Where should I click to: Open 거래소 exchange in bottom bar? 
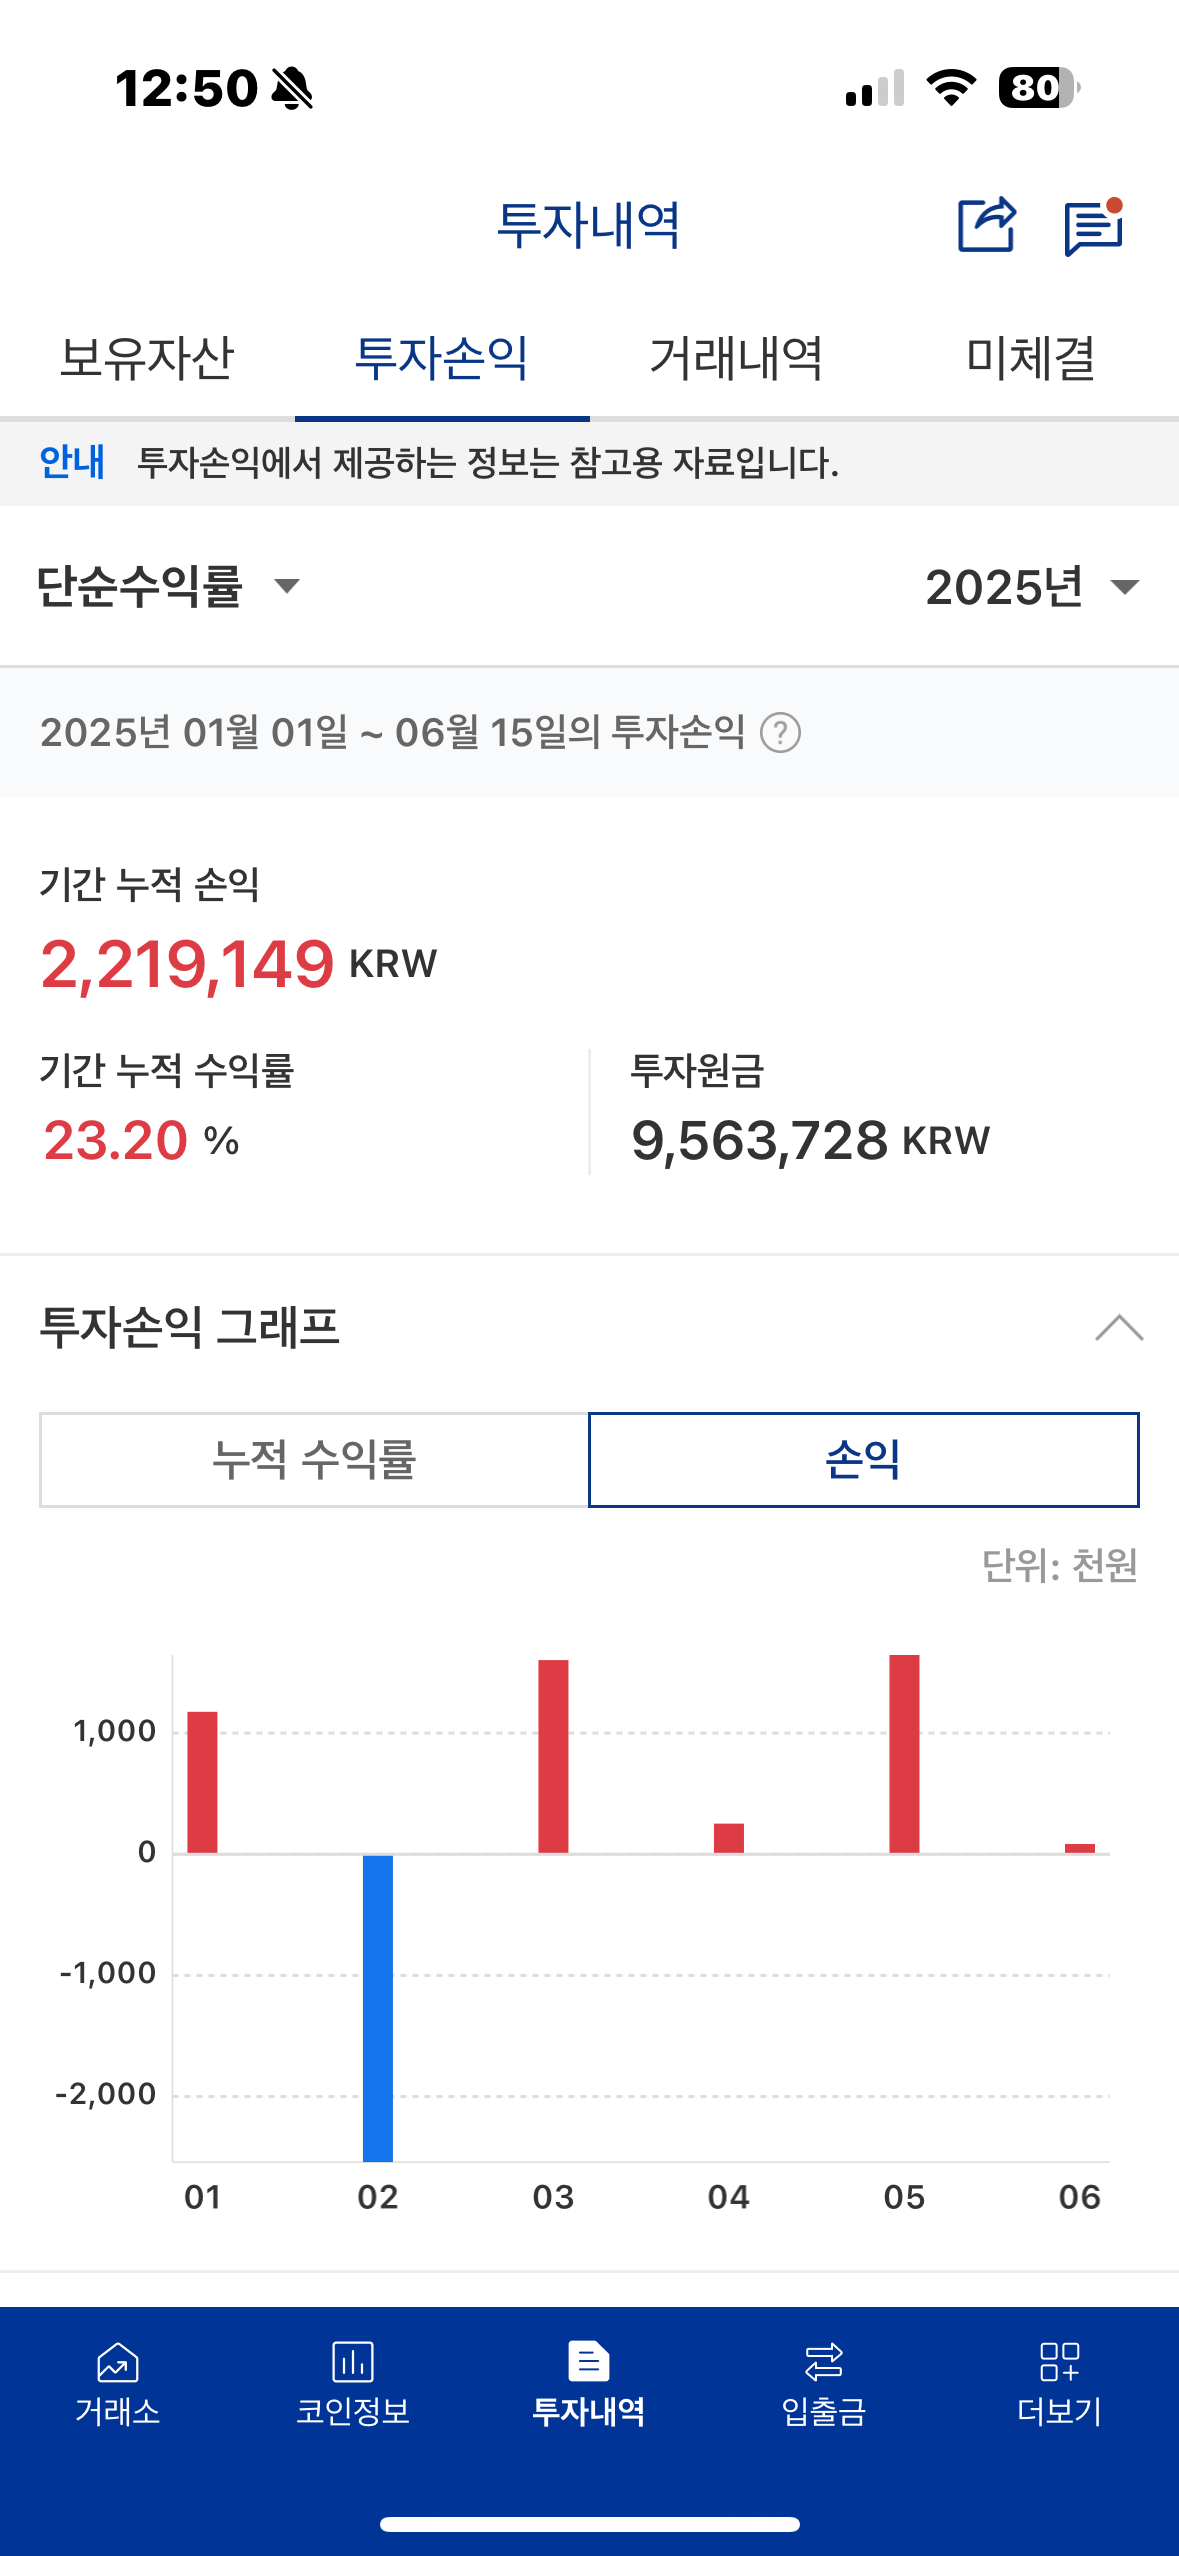[118, 2385]
